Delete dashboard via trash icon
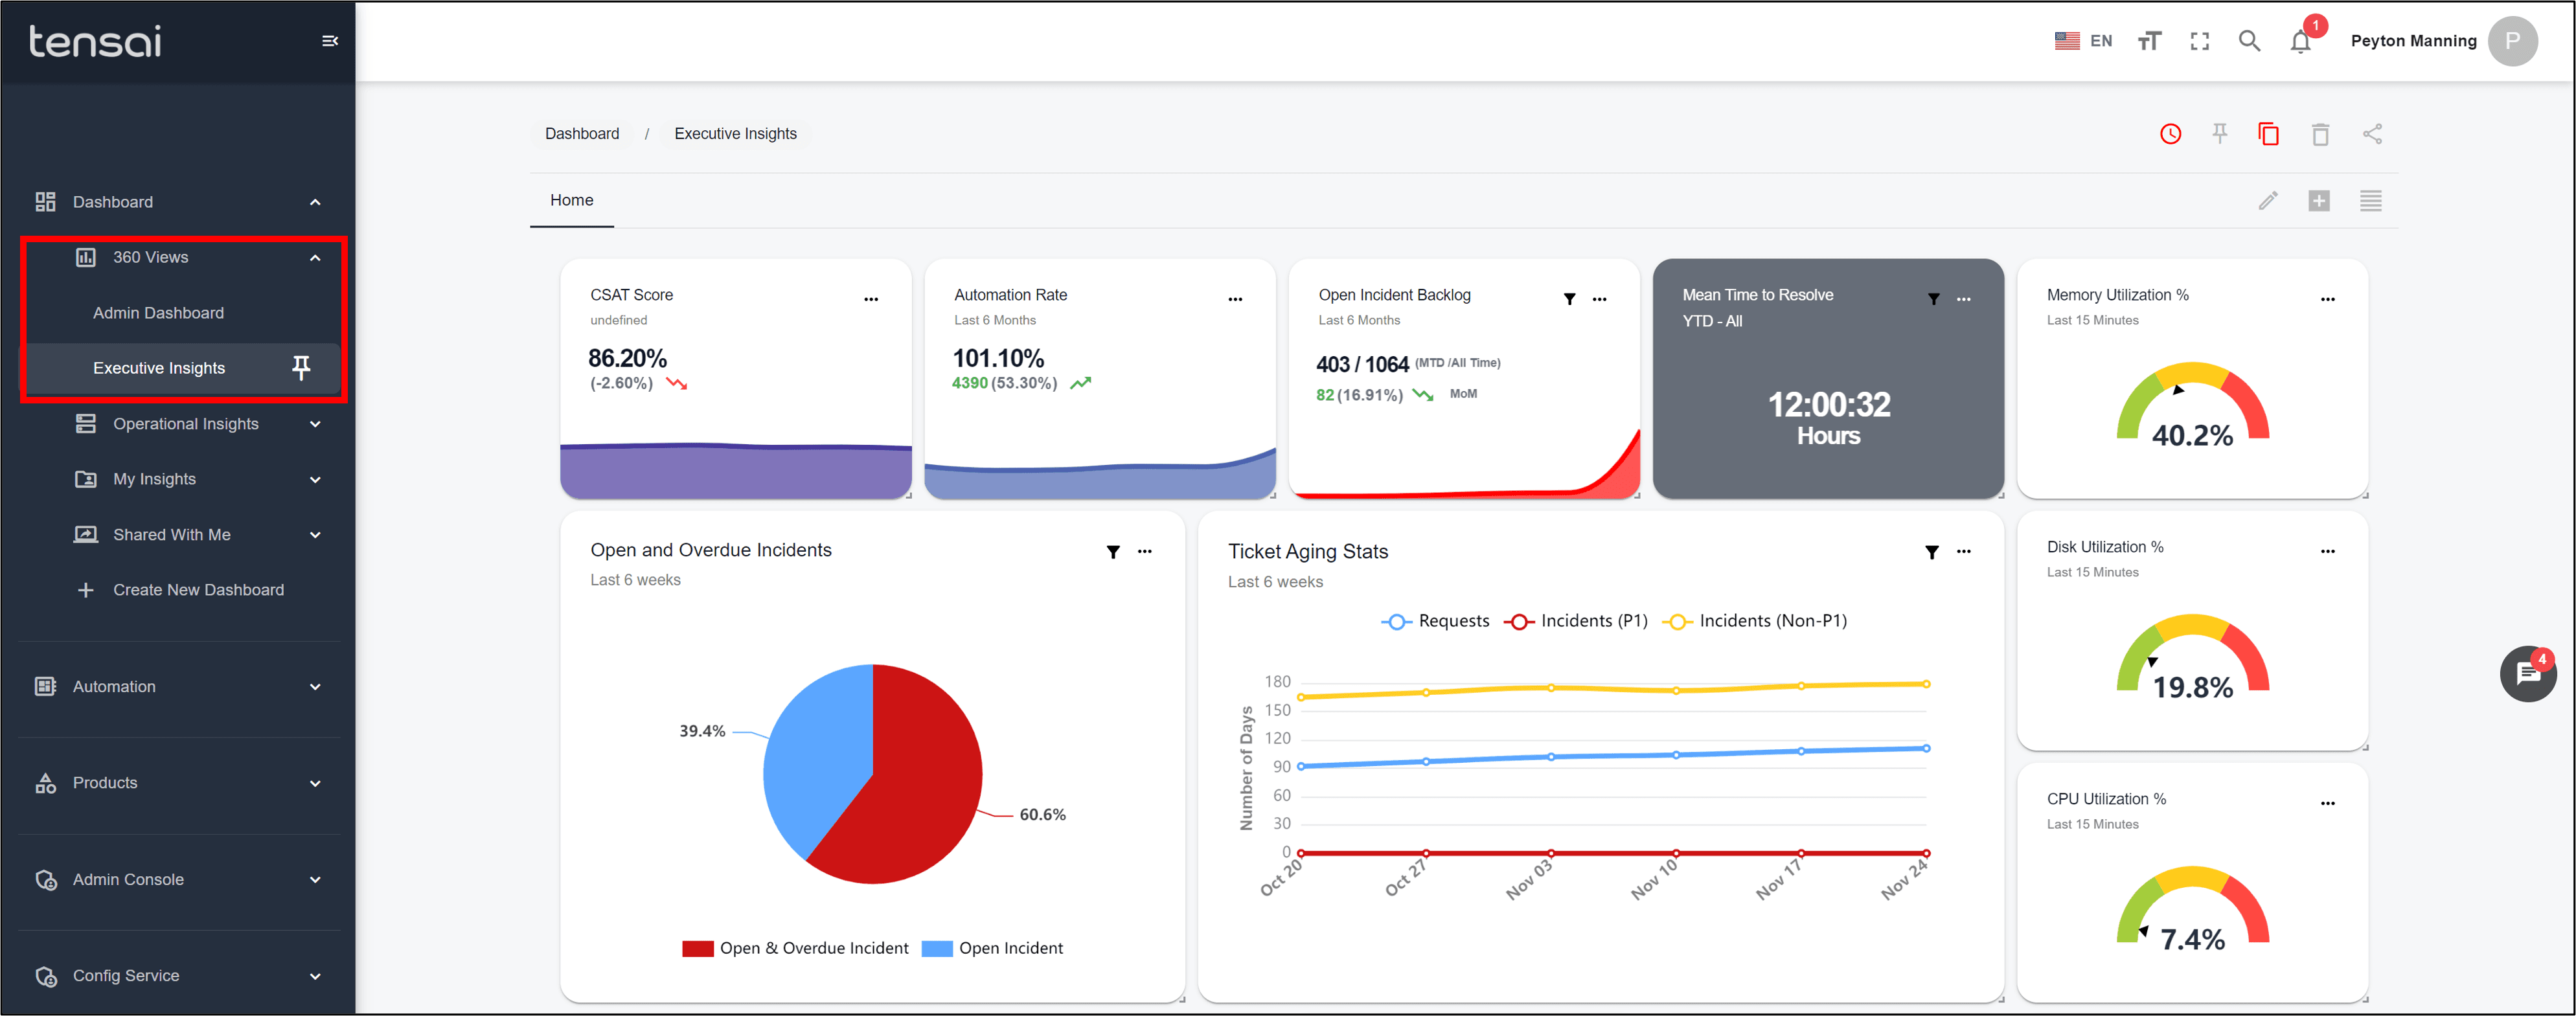This screenshot has width=2576, height=1016. click(2320, 134)
